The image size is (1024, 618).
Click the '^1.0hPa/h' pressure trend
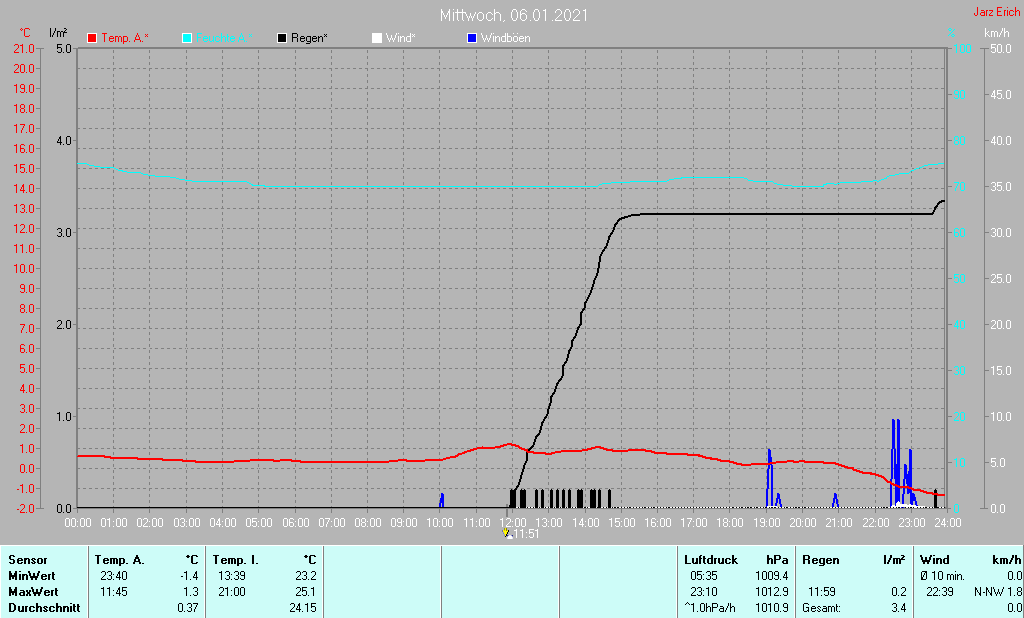(x=710, y=608)
